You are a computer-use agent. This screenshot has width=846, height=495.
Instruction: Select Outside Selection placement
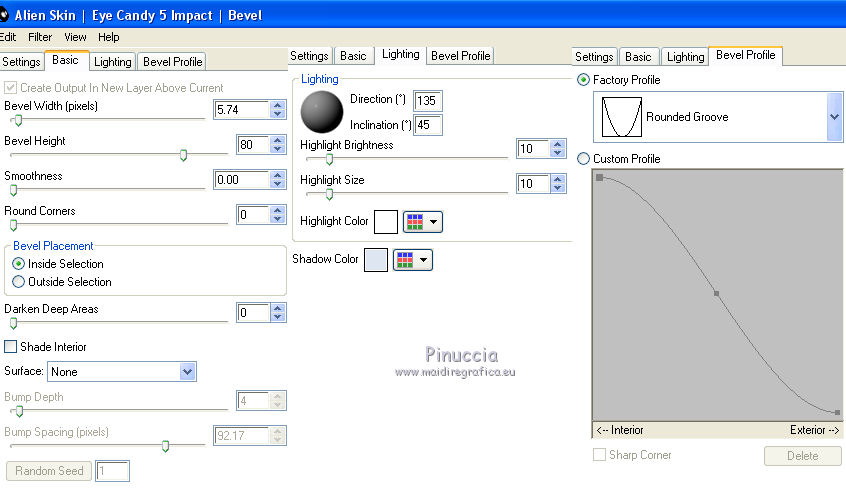18,282
